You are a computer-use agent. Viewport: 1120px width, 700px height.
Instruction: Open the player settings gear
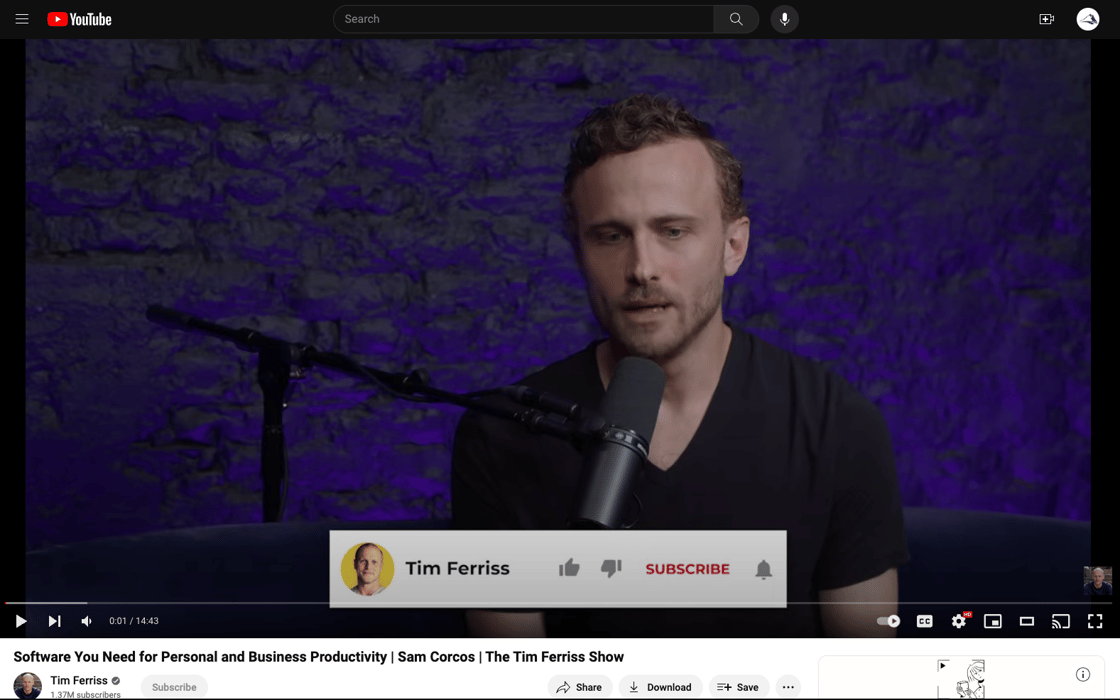click(959, 621)
